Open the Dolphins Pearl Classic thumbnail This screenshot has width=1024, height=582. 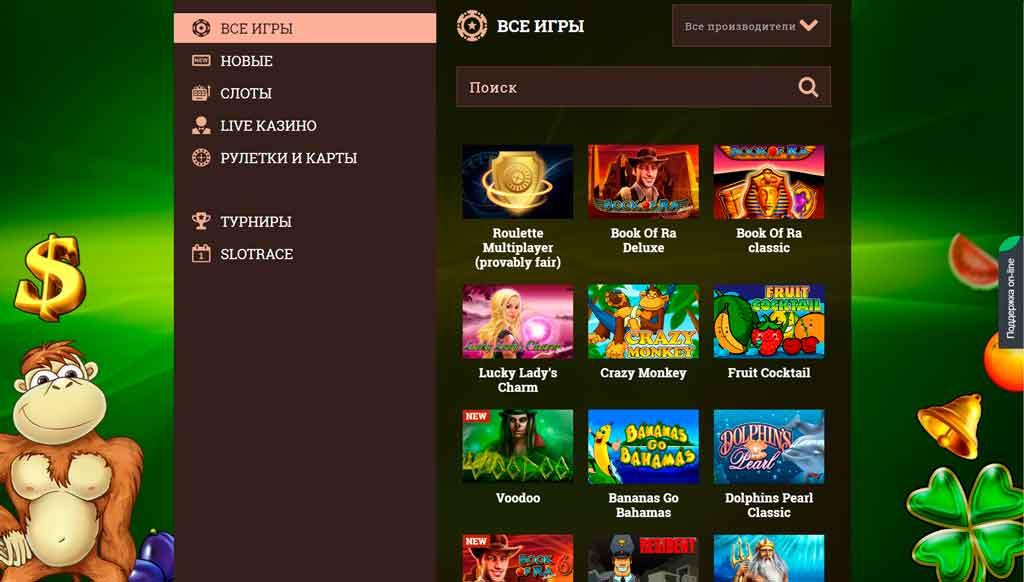tap(768, 446)
